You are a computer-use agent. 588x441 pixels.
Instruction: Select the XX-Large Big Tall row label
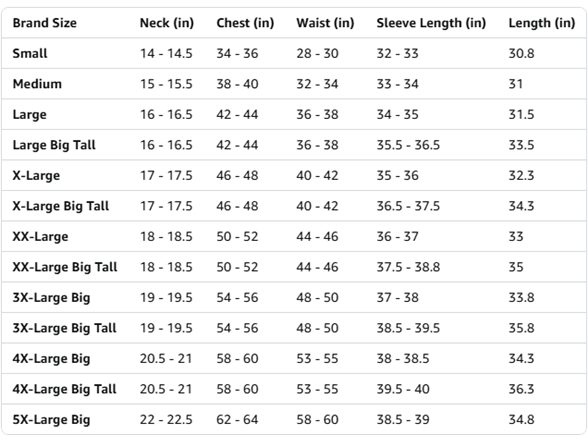[x=65, y=267]
